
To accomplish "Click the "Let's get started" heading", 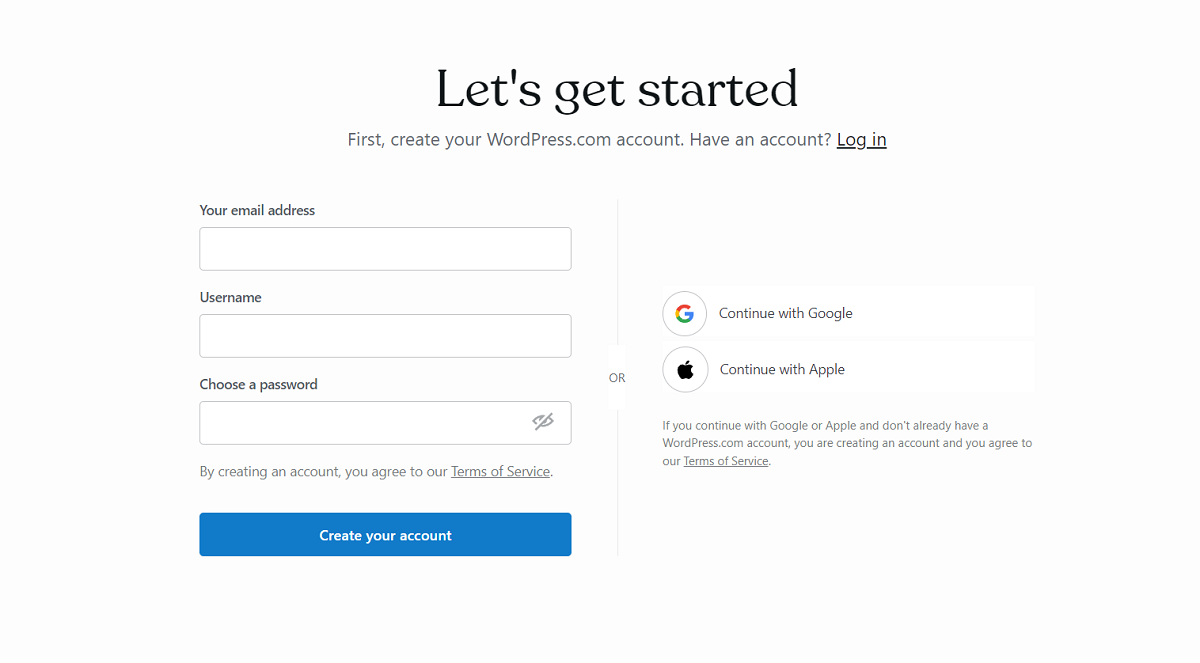I will click(x=616, y=89).
